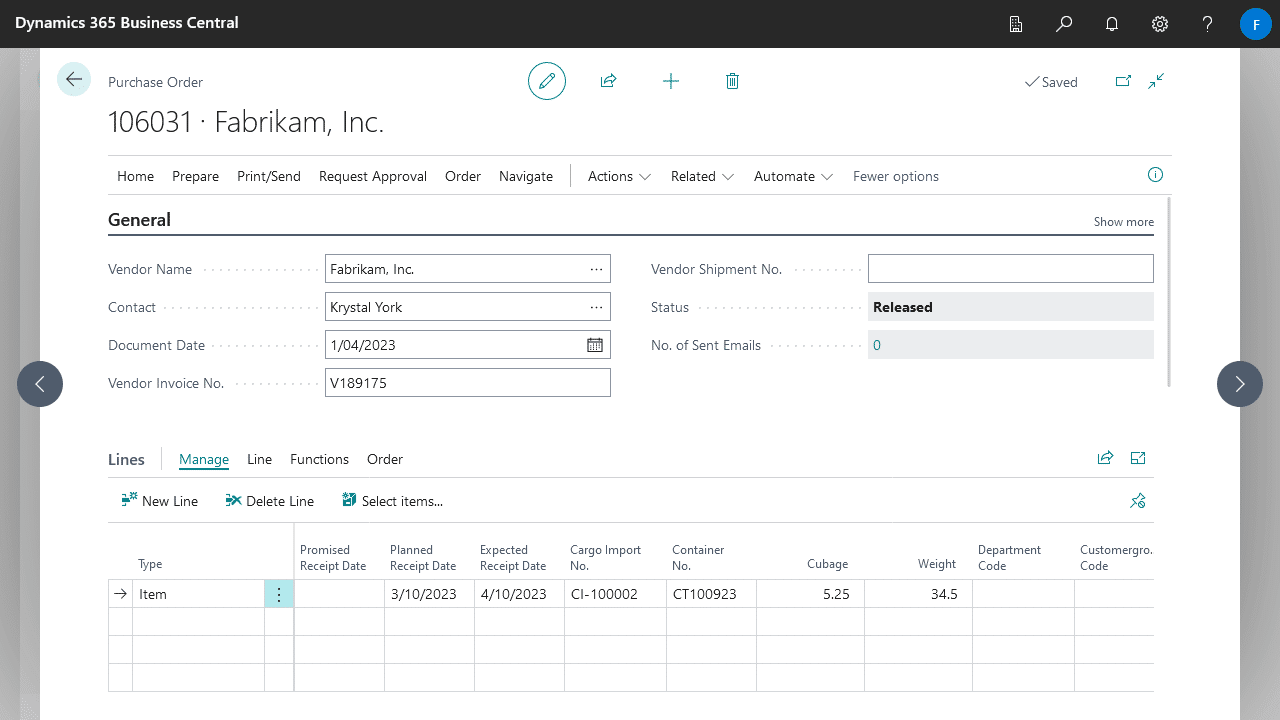Toggle the pin icon in Lines toolbar
Image resolution: width=1280 pixels, height=720 pixels.
click(1137, 501)
